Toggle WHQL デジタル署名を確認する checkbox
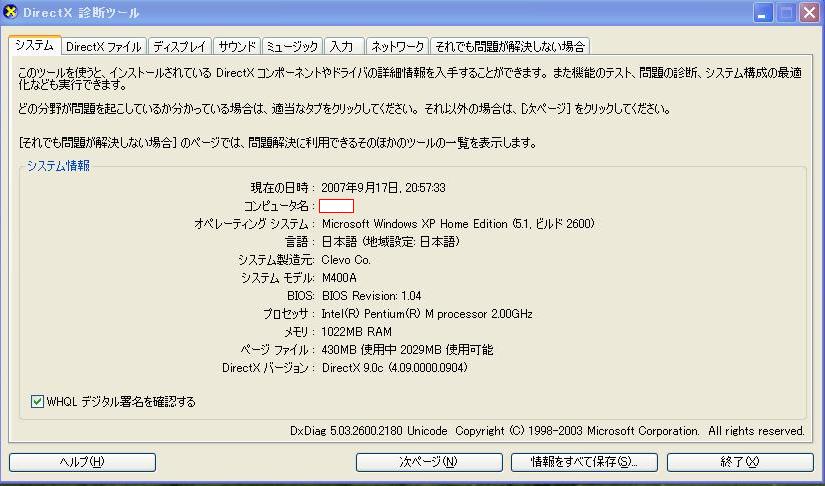 (37, 402)
